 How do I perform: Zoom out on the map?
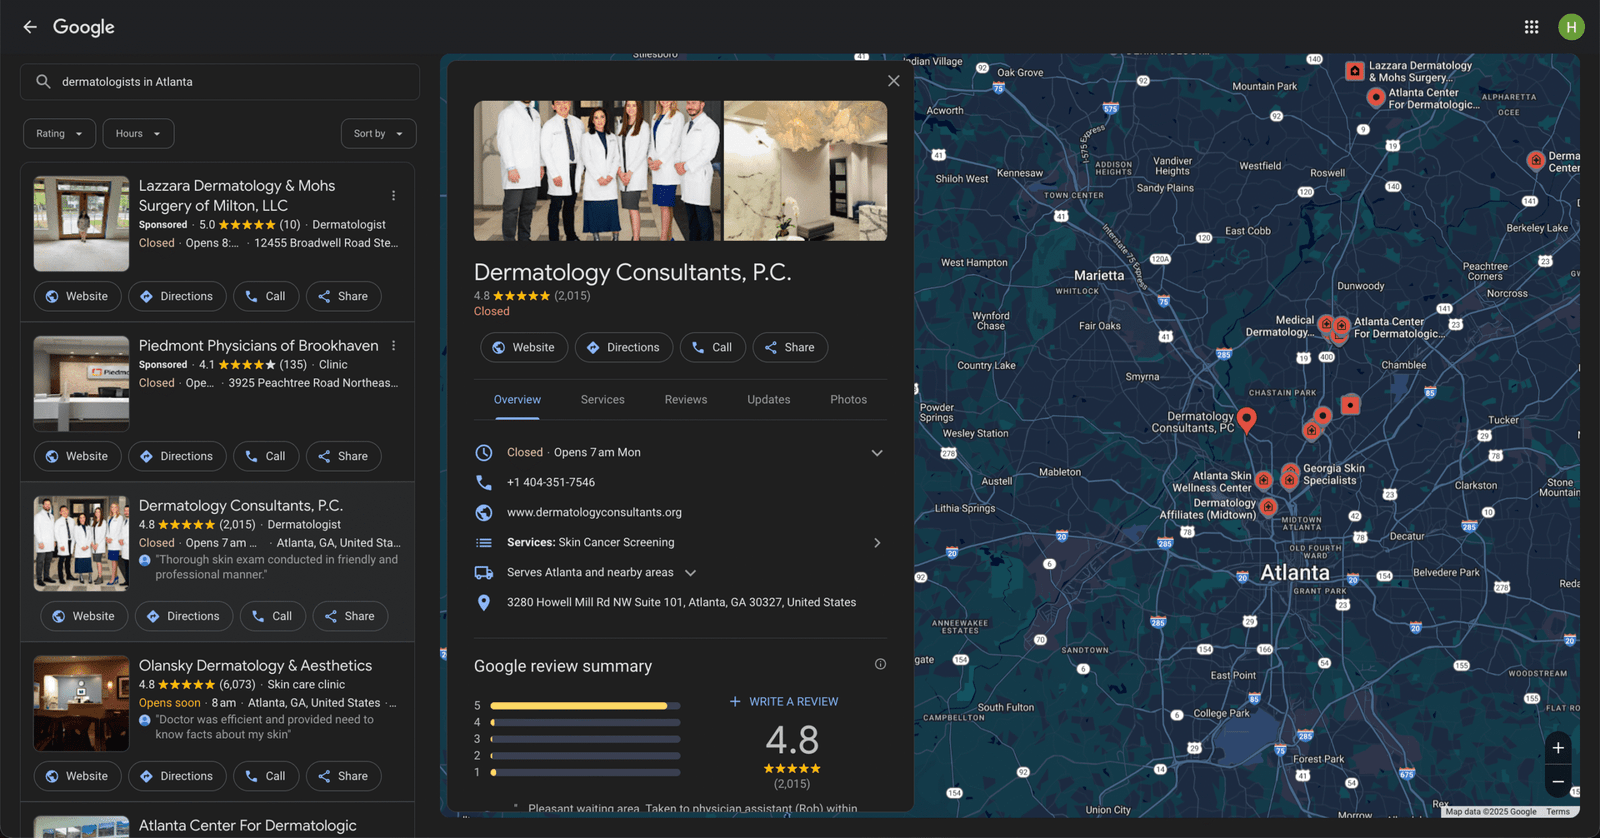pyautogui.click(x=1558, y=782)
